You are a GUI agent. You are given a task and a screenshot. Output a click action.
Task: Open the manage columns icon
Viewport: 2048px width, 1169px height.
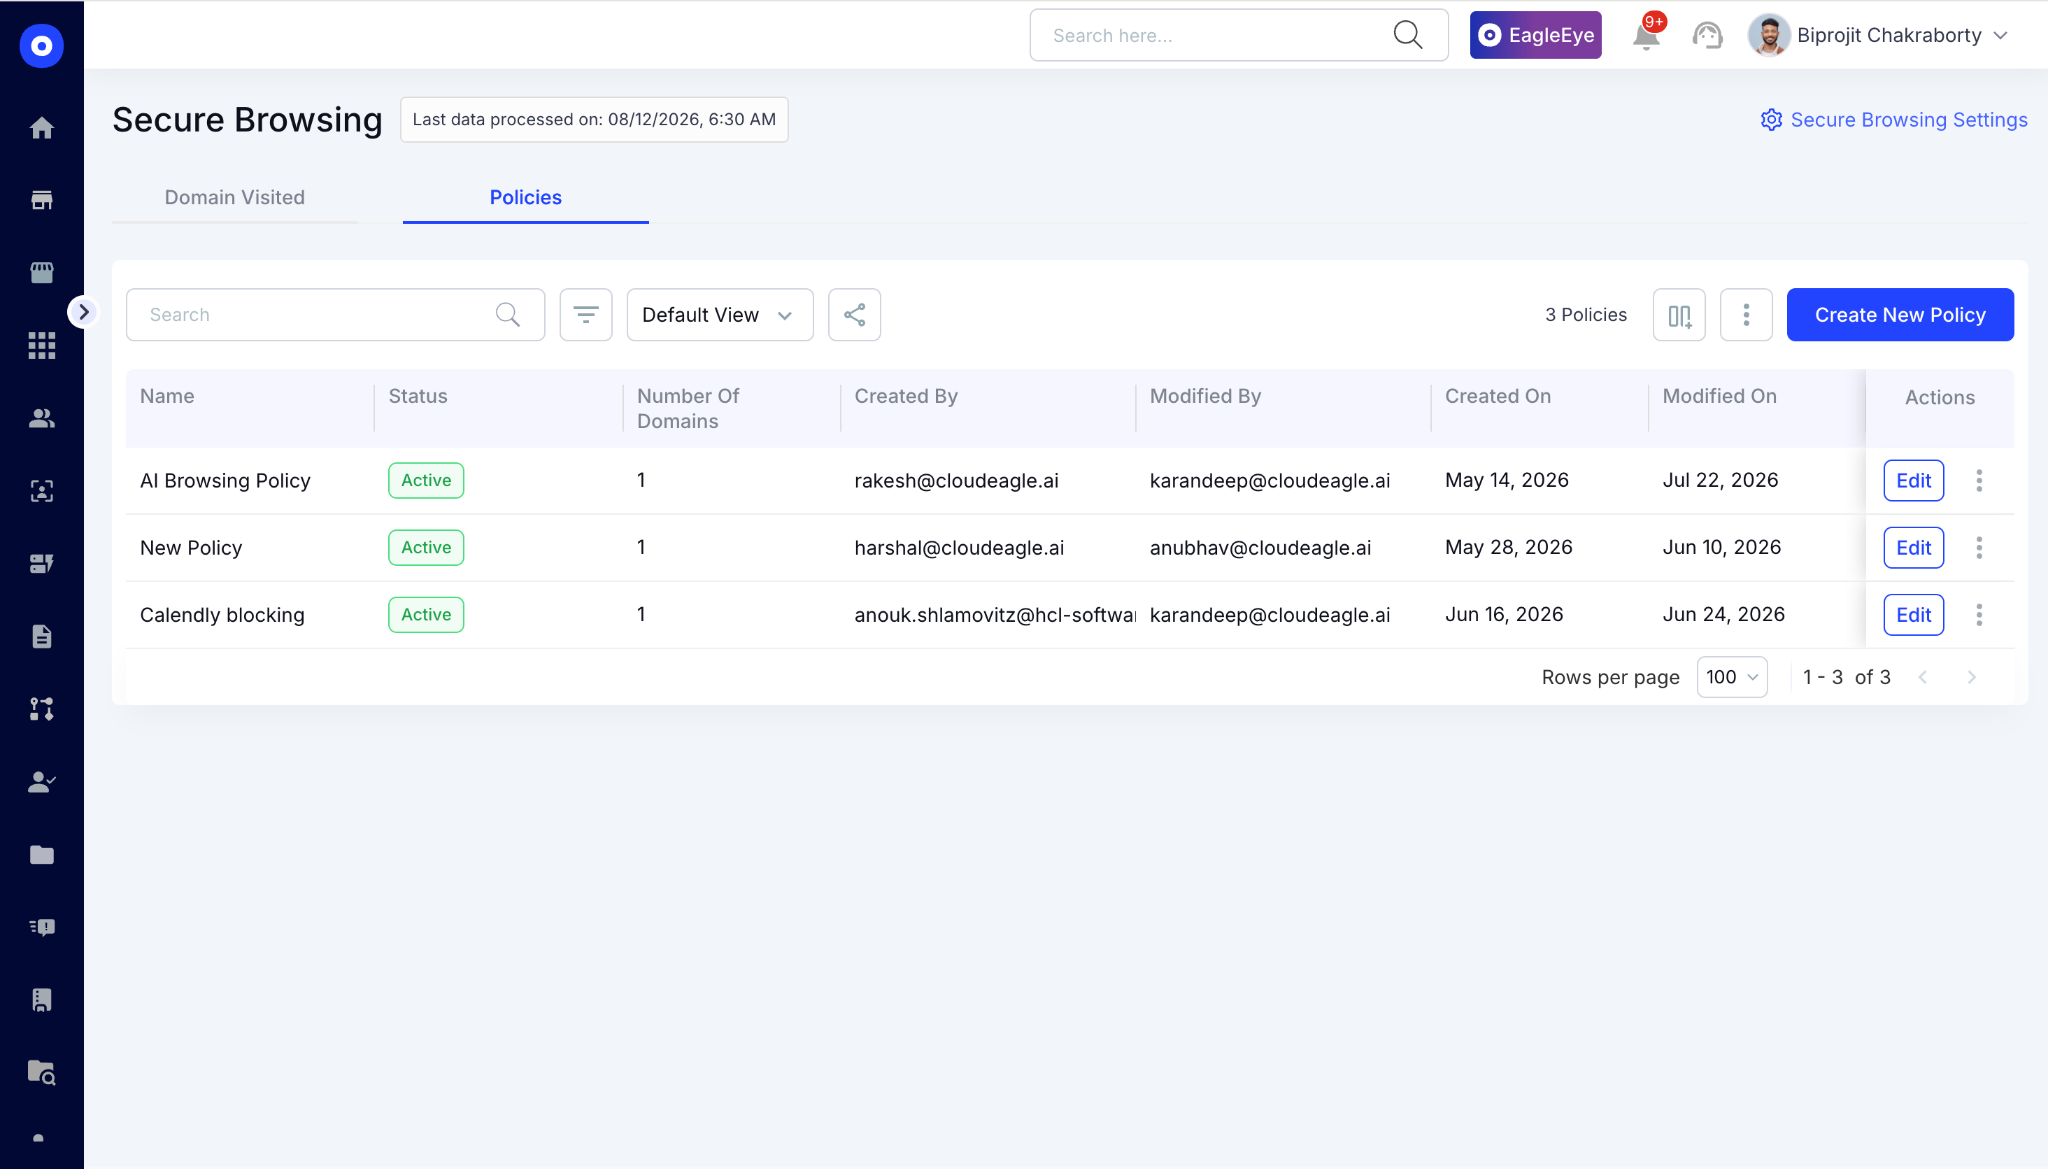(1679, 315)
